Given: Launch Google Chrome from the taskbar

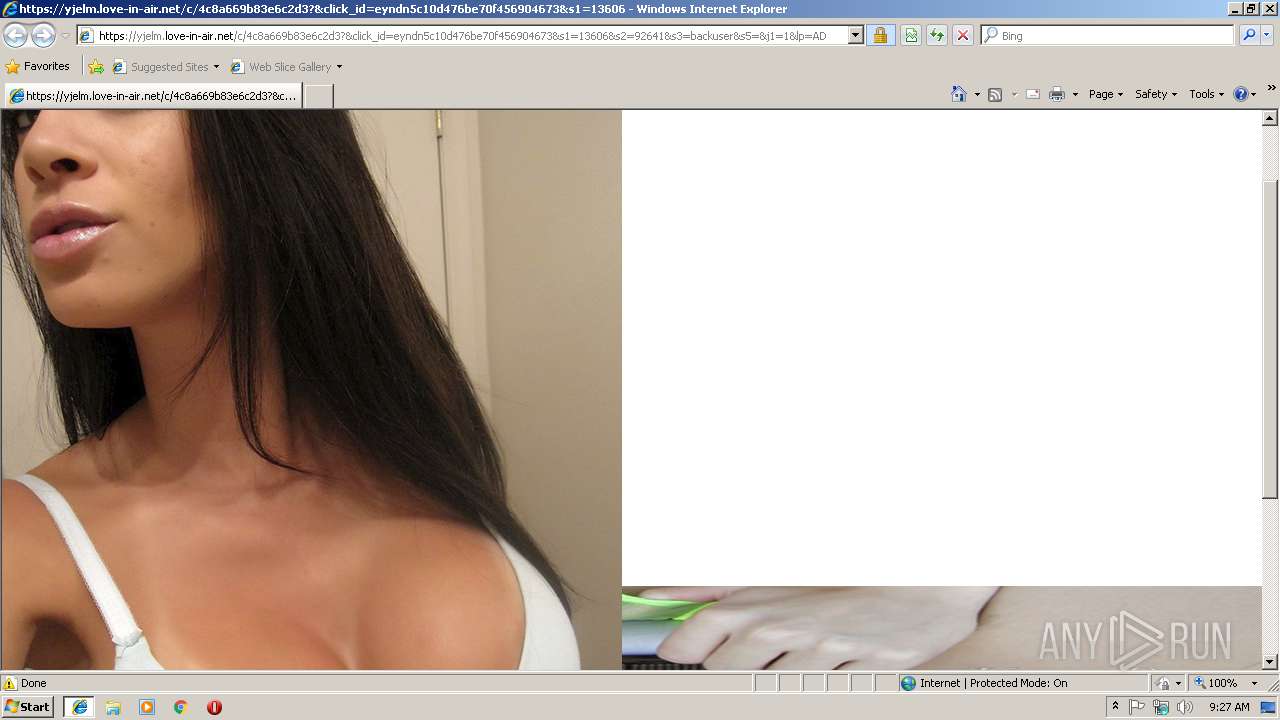Looking at the screenshot, I should click(x=181, y=707).
